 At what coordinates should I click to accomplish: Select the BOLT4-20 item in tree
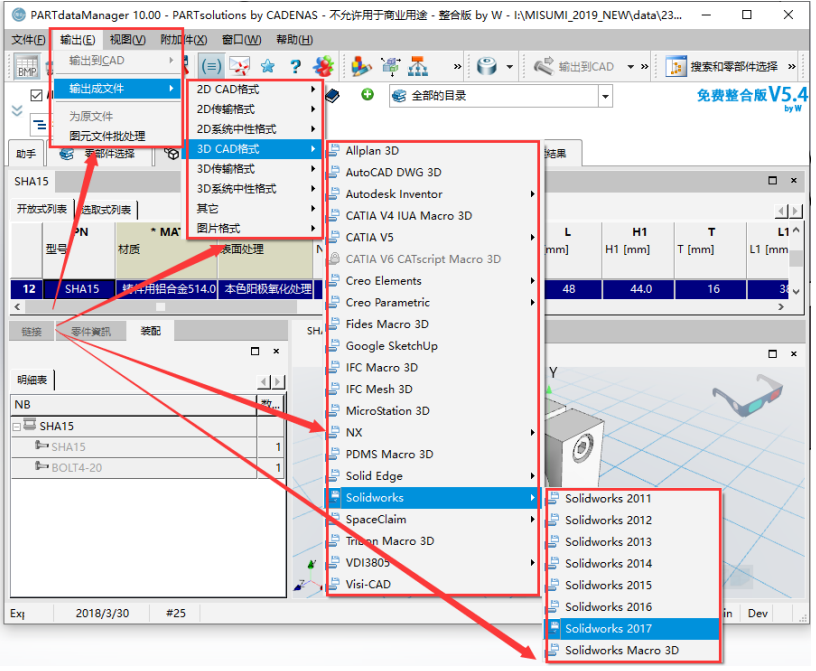tap(76, 467)
